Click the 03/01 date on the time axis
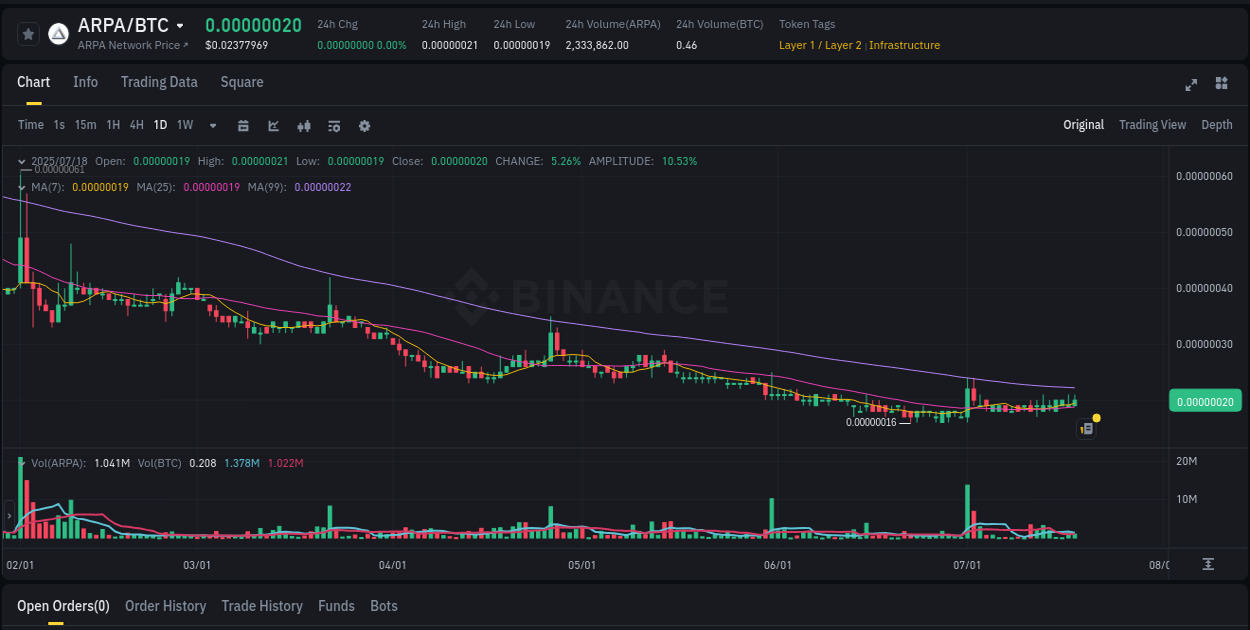Image resolution: width=1250 pixels, height=630 pixels. pyautogui.click(x=197, y=565)
